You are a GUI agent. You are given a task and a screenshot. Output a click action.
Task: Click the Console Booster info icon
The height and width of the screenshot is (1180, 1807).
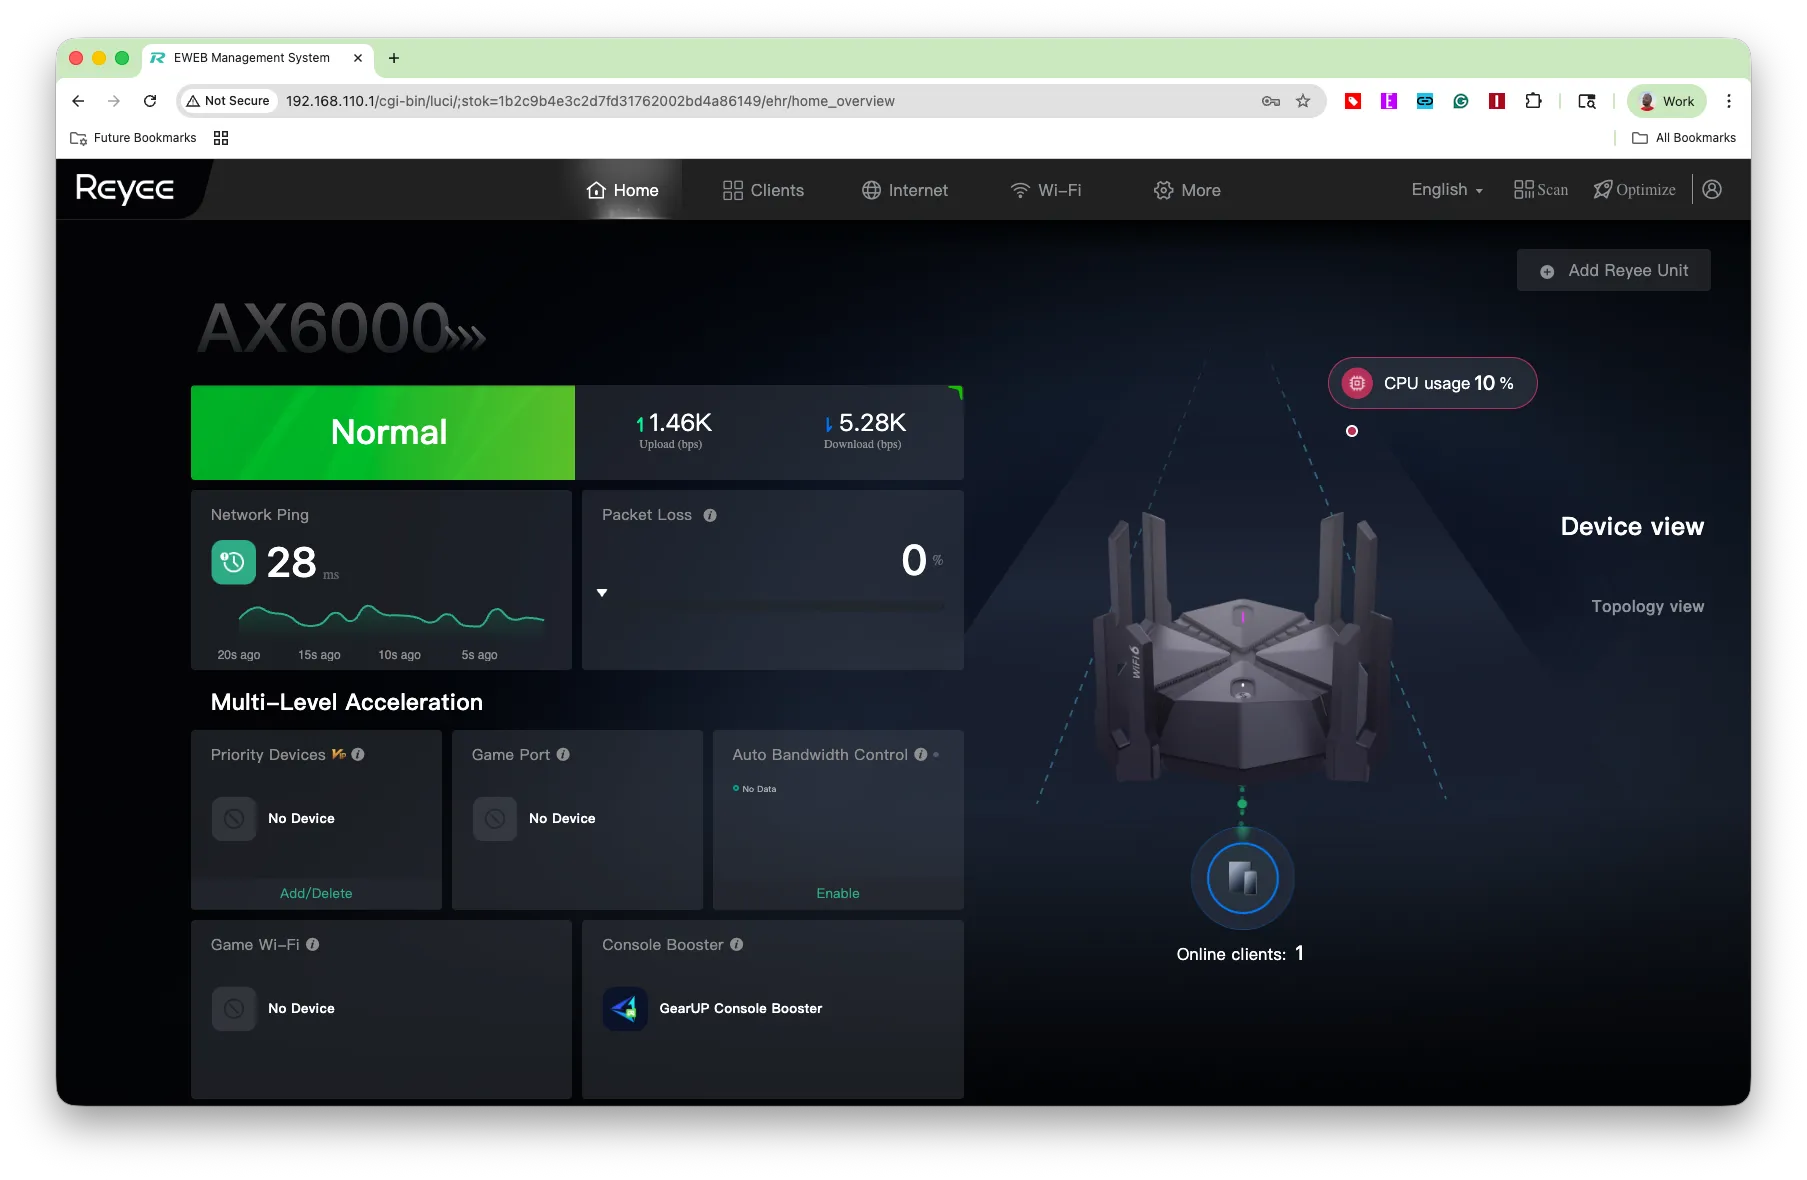coord(737,944)
